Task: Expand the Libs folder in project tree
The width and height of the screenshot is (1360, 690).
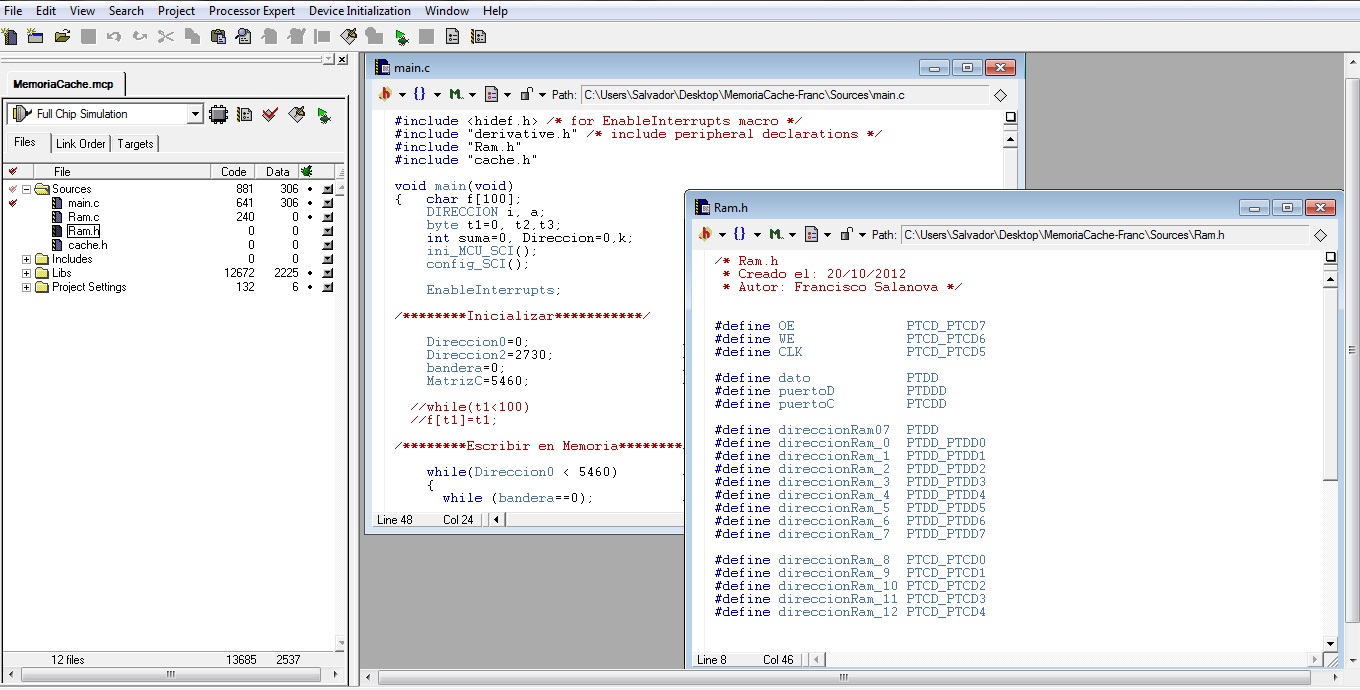Action: (x=27, y=273)
